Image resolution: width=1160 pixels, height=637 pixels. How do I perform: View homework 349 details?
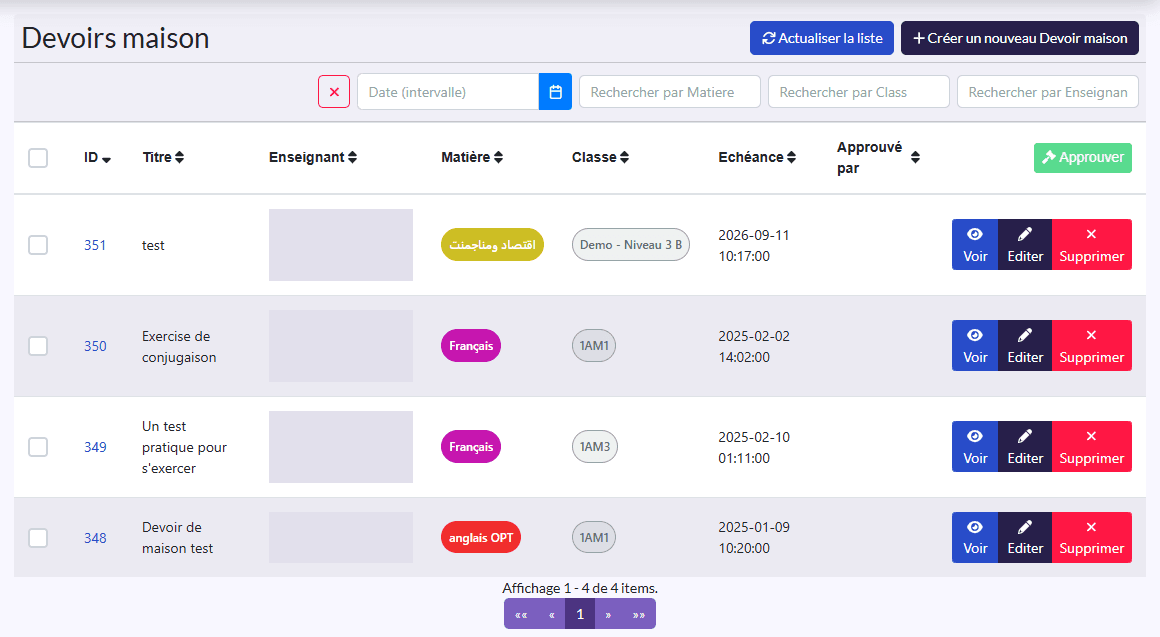tap(974, 446)
